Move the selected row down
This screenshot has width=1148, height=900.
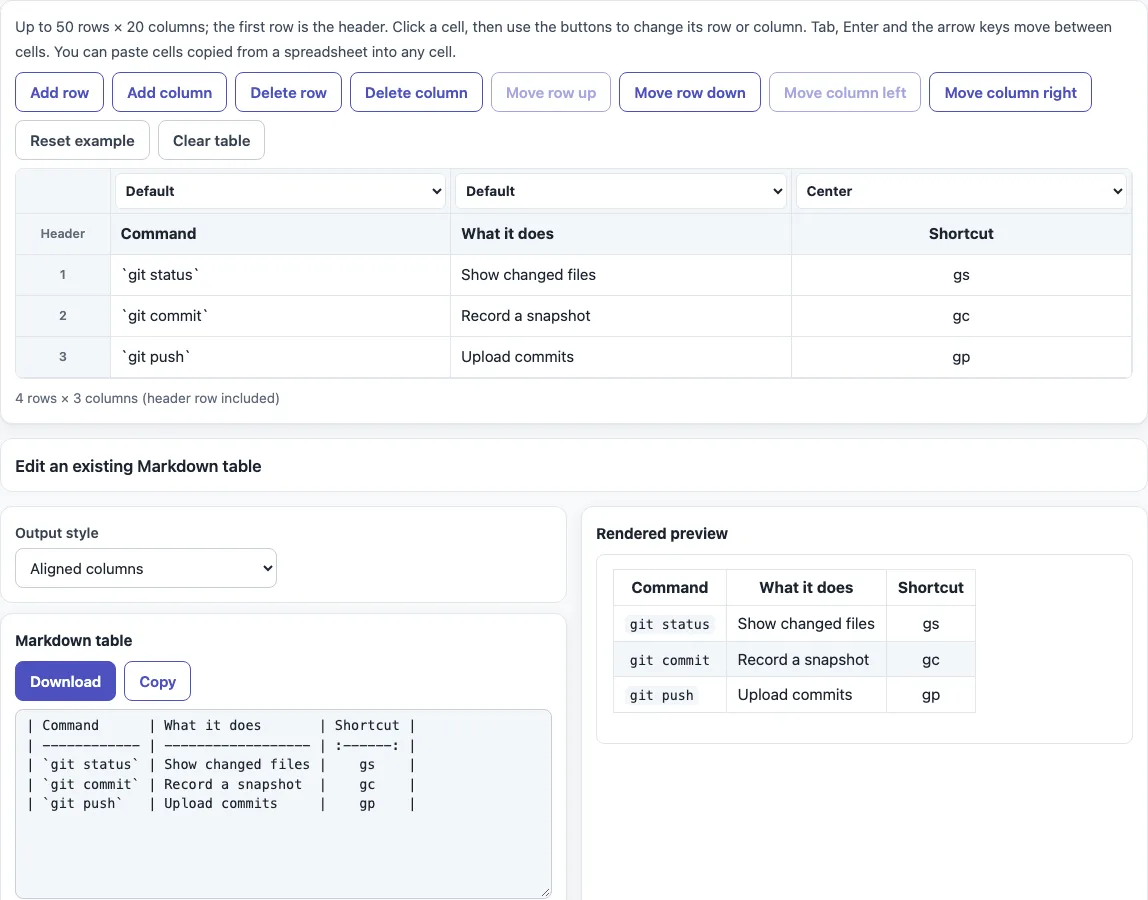pyautogui.click(x=690, y=92)
